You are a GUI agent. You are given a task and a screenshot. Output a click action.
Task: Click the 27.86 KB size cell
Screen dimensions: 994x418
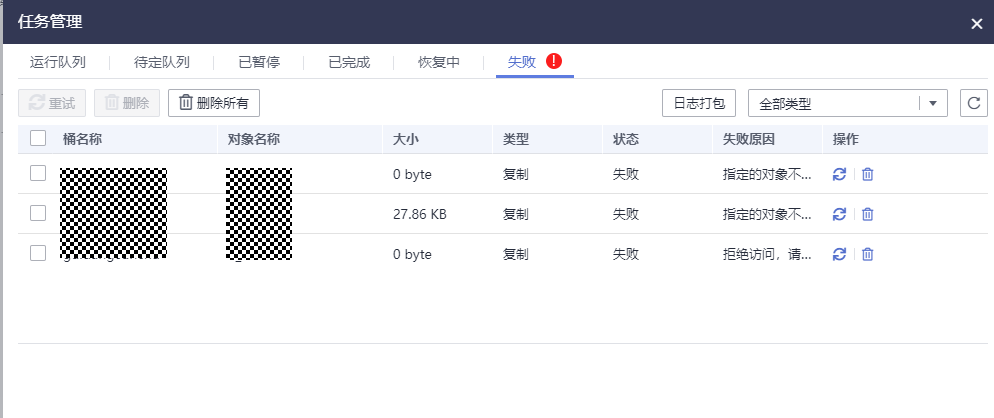(420, 214)
